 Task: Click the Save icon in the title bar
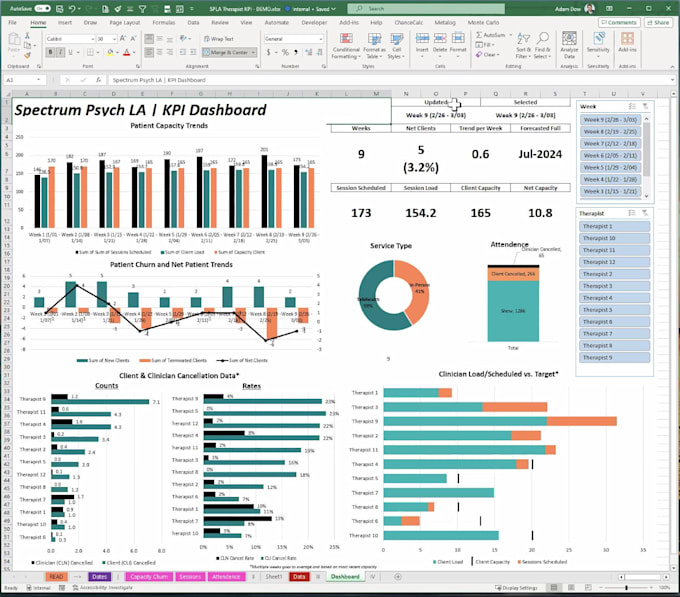(x=59, y=9)
